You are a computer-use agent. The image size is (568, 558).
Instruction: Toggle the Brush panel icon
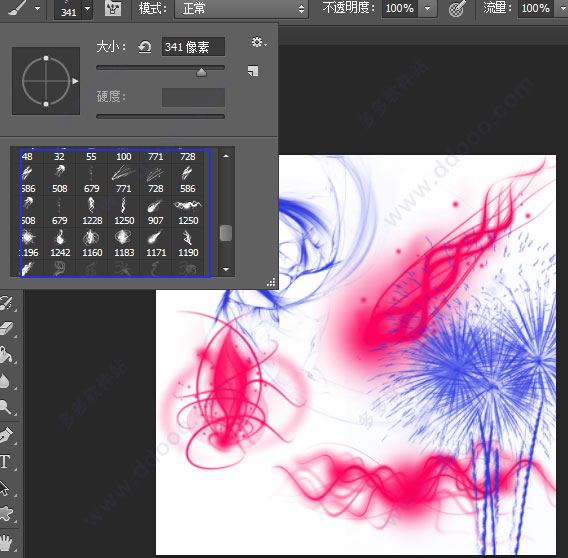[x=113, y=8]
